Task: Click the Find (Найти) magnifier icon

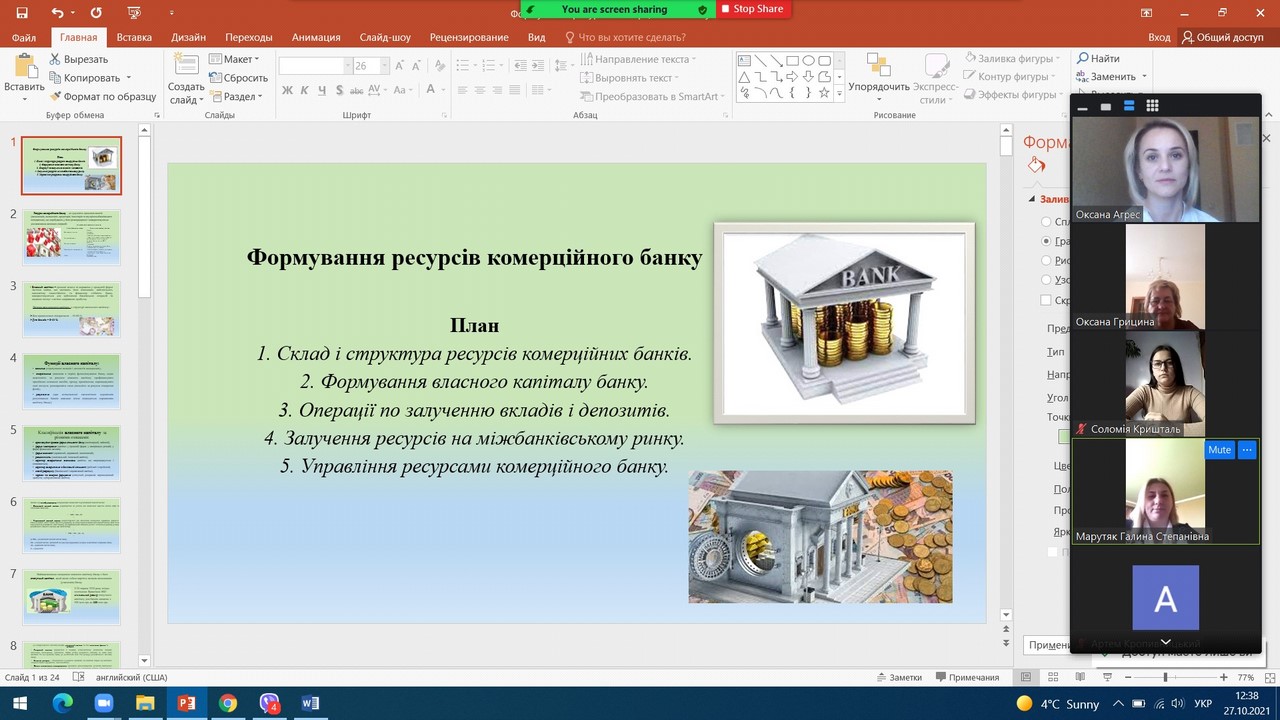Action: click(x=1083, y=59)
